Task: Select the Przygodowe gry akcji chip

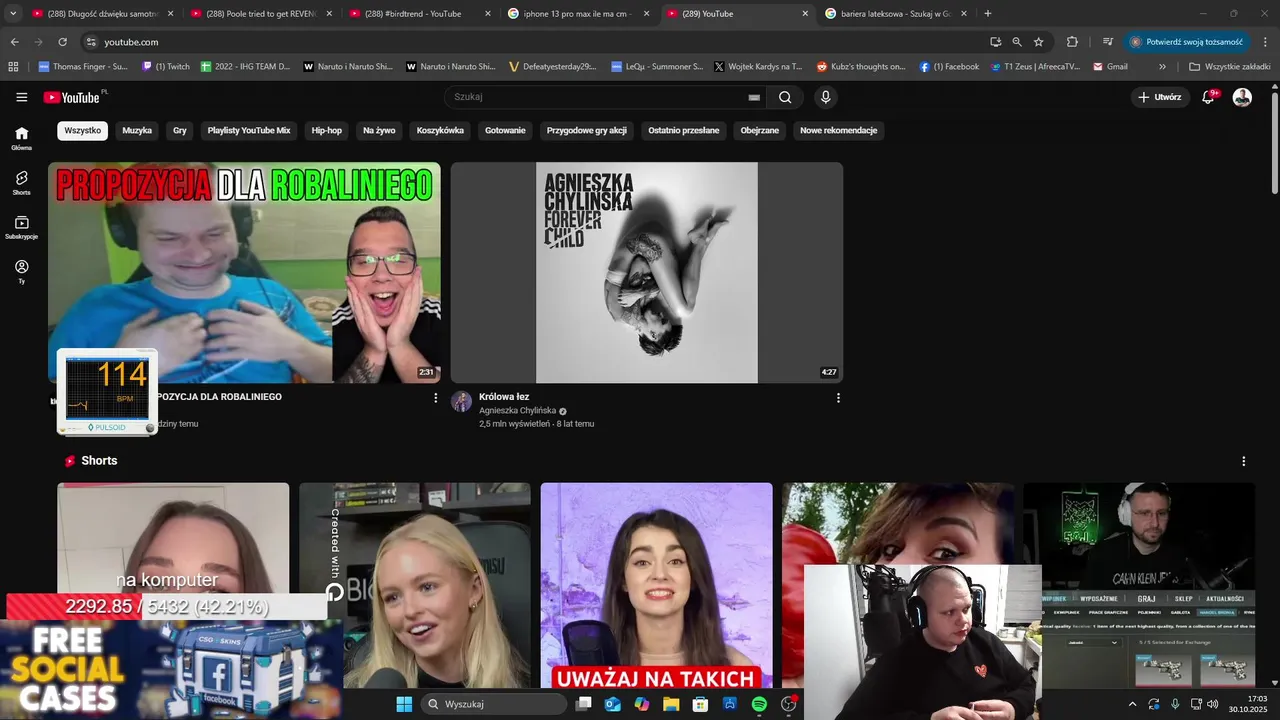Action: (587, 130)
